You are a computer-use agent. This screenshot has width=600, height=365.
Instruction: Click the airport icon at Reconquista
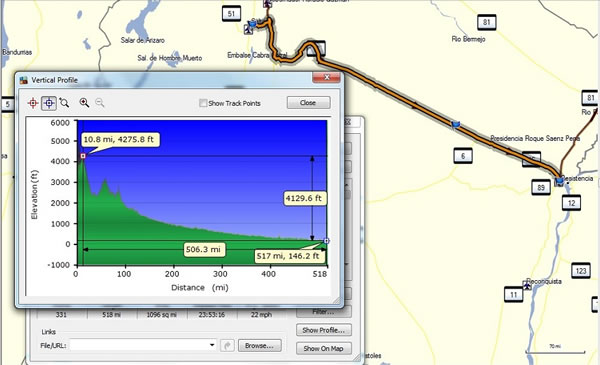coord(528,285)
